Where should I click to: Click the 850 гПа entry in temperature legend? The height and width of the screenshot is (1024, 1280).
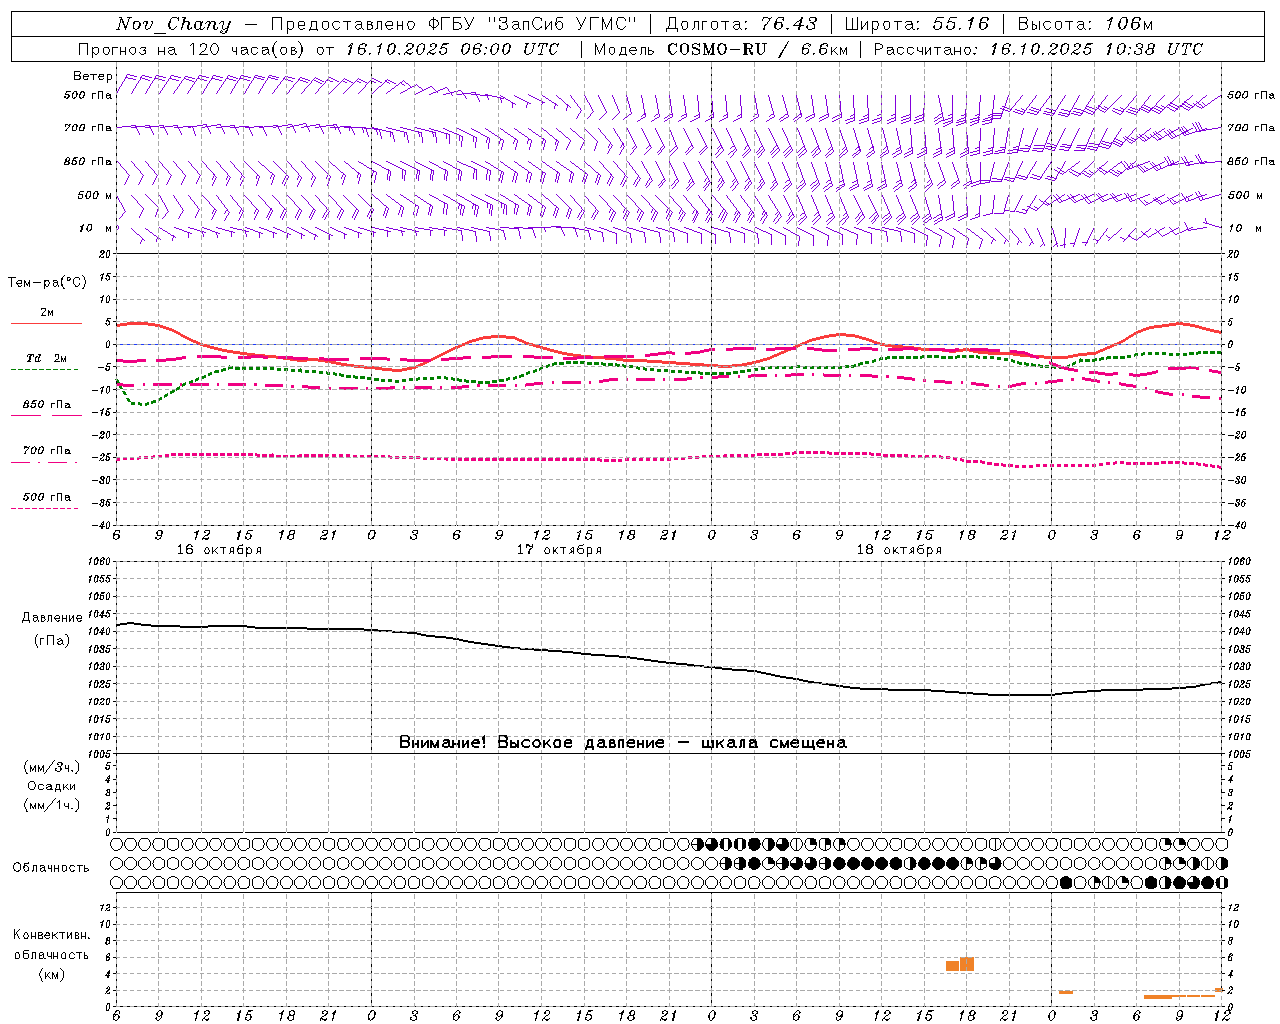tap(46, 405)
